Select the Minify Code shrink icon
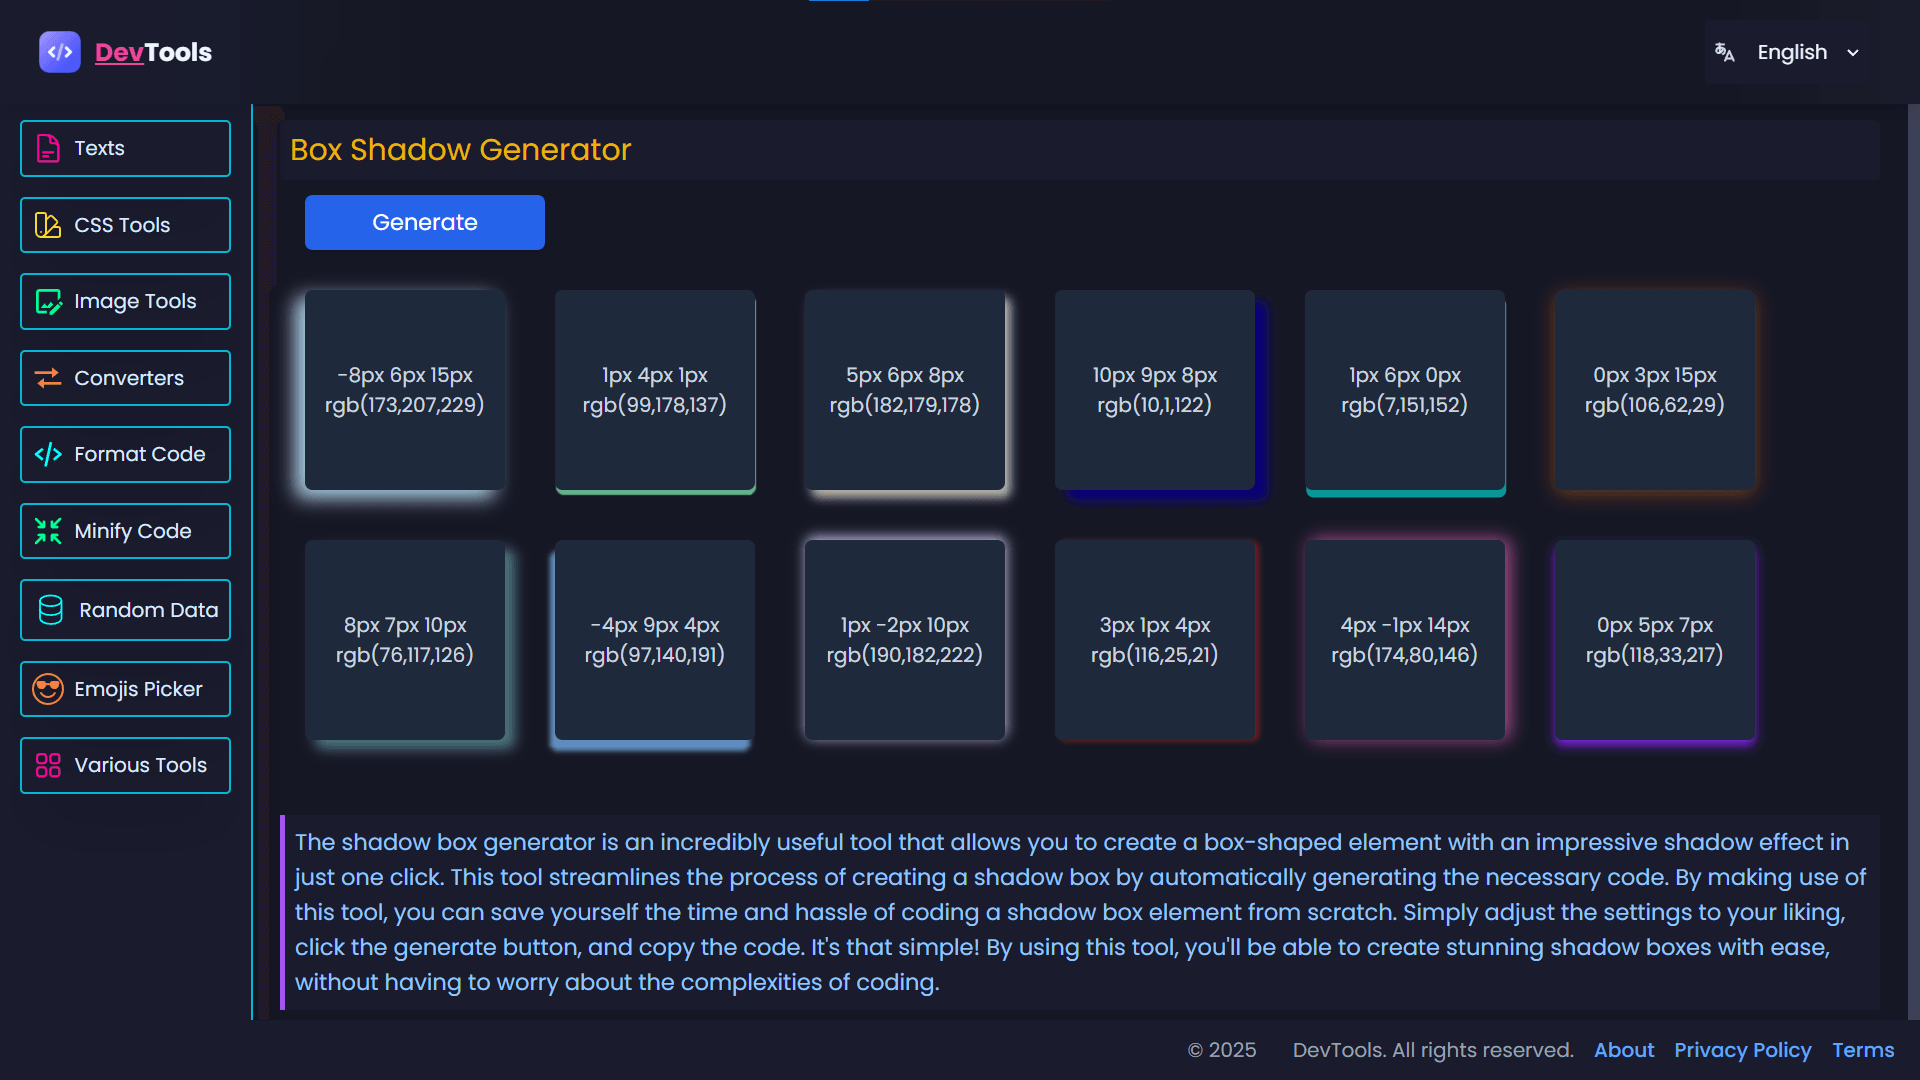Screen dimensions: 1920x1080 (x=48, y=531)
